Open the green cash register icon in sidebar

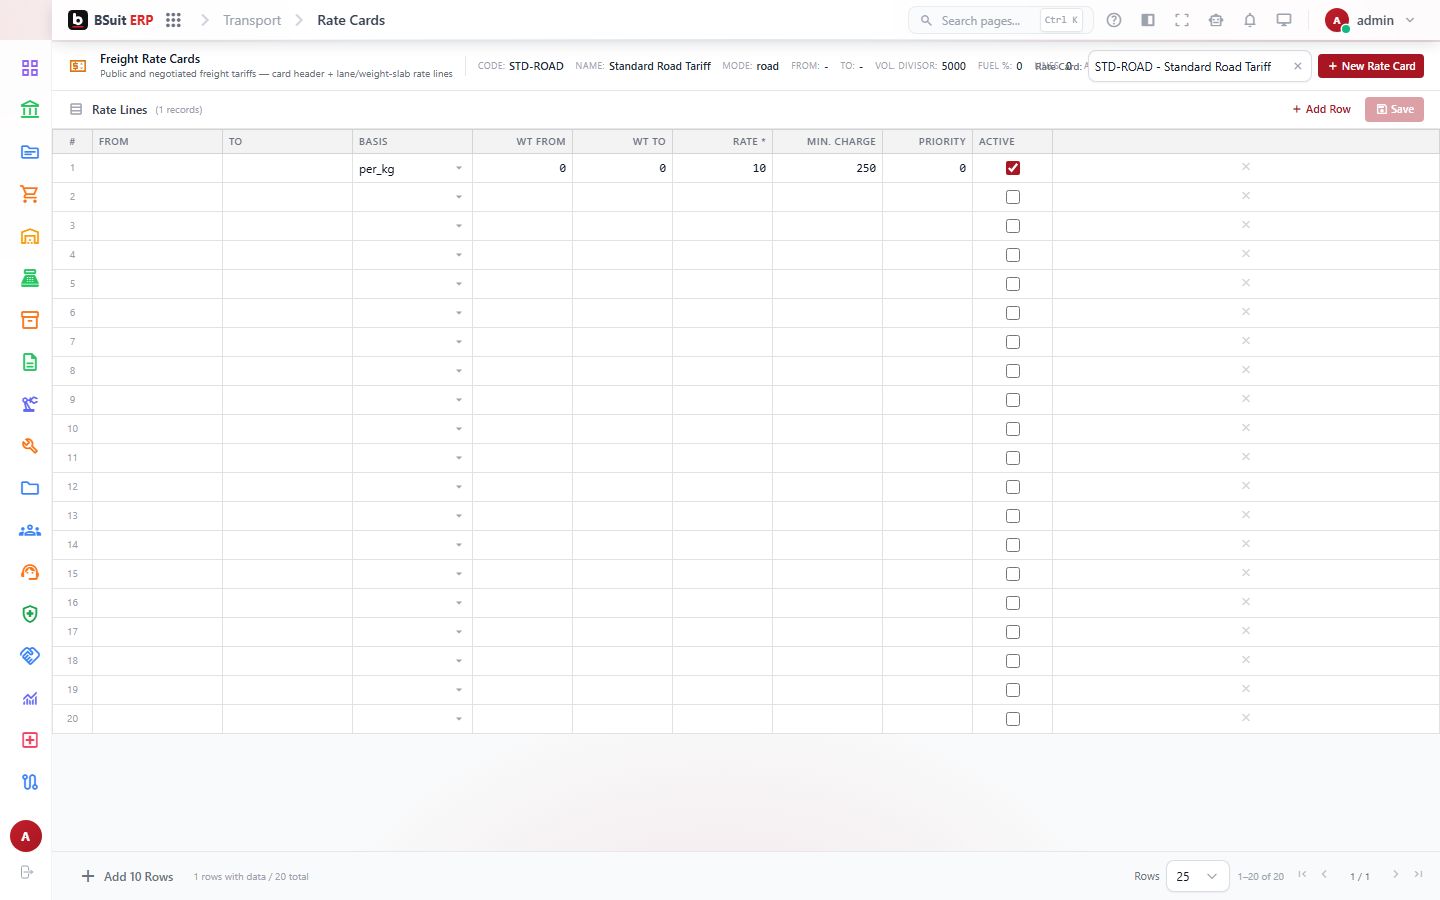30,278
